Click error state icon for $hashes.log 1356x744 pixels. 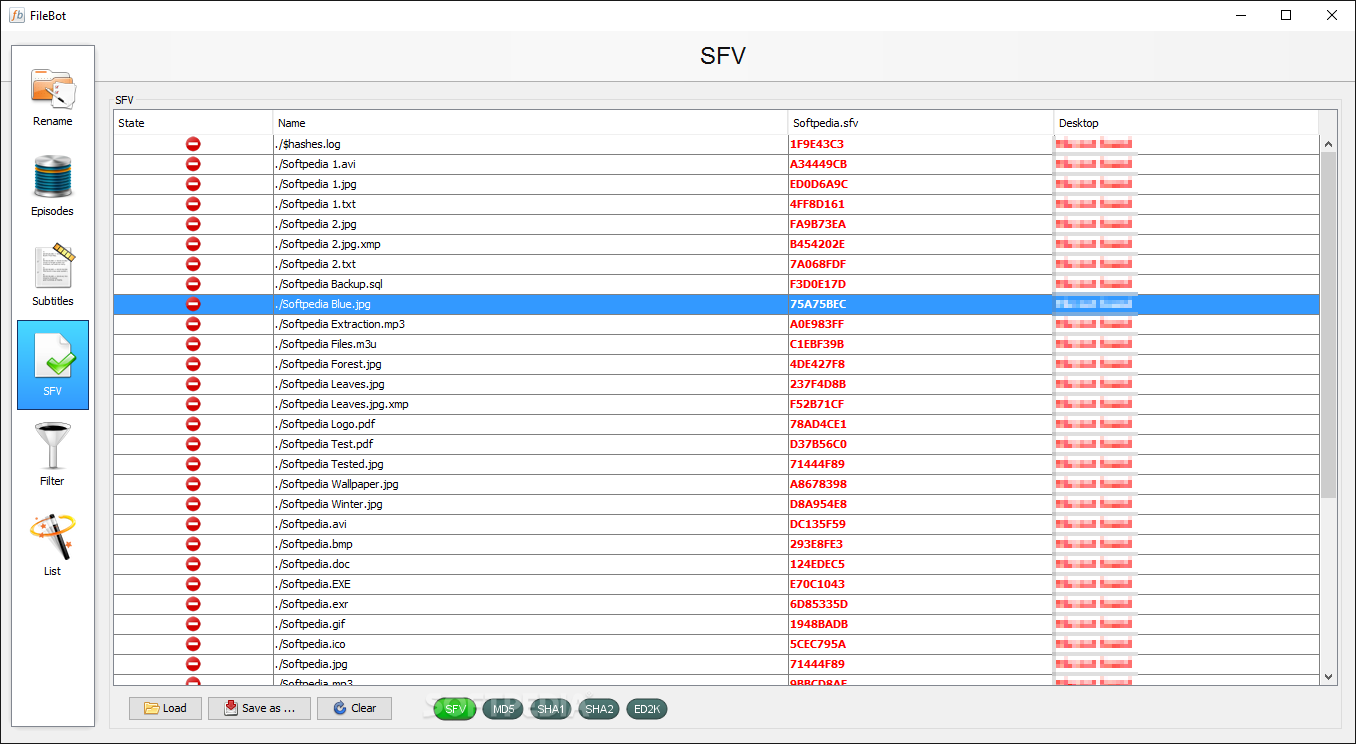(193, 144)
